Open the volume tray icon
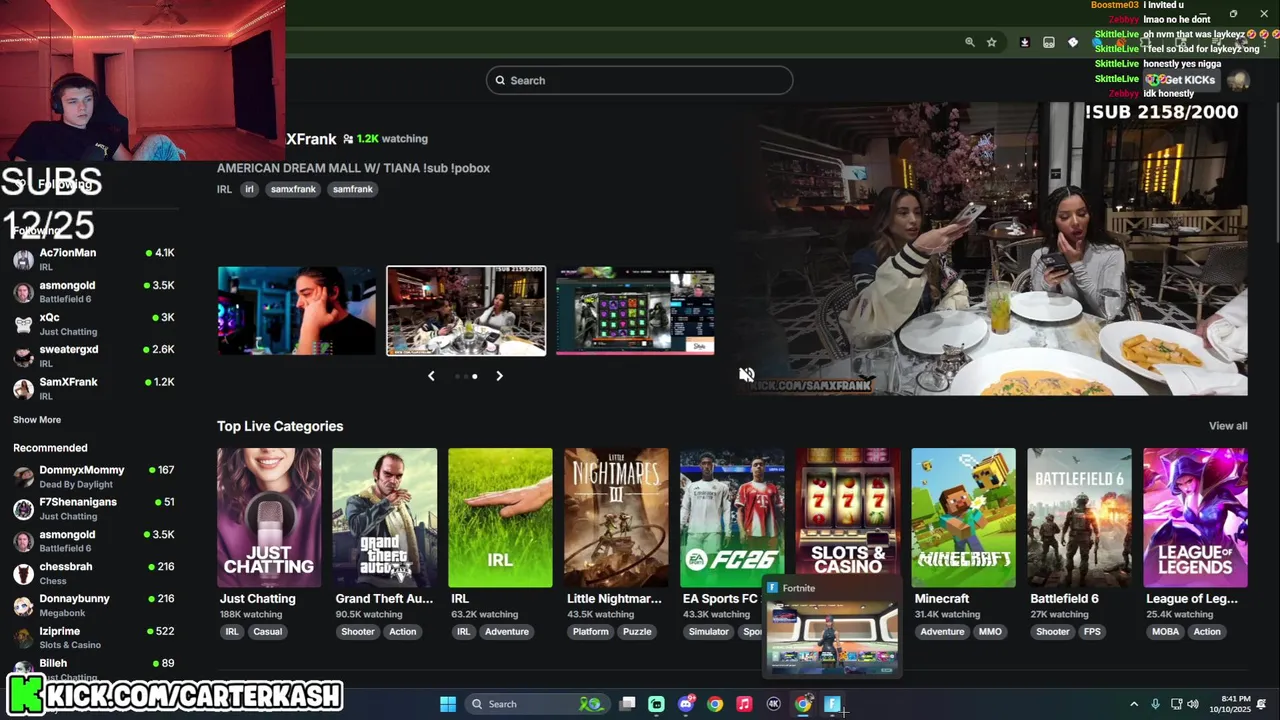The image size is (1280, 720). point(1194,704)
